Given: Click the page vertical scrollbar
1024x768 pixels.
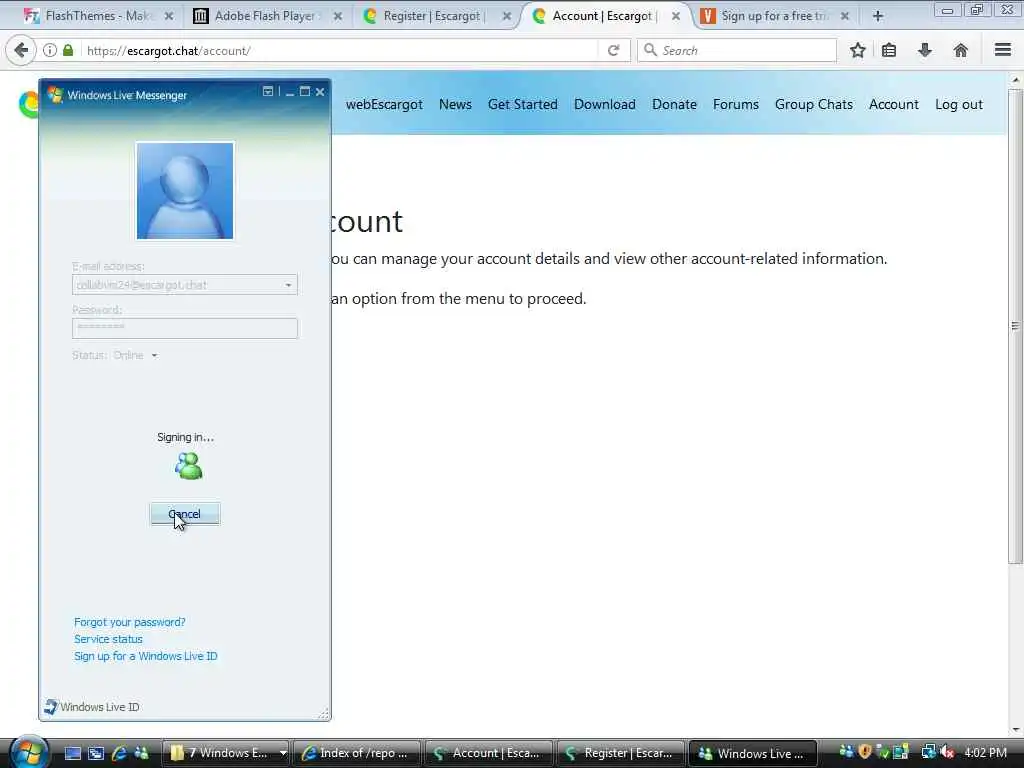Looking at the screenshot, I should (1015, 325).
